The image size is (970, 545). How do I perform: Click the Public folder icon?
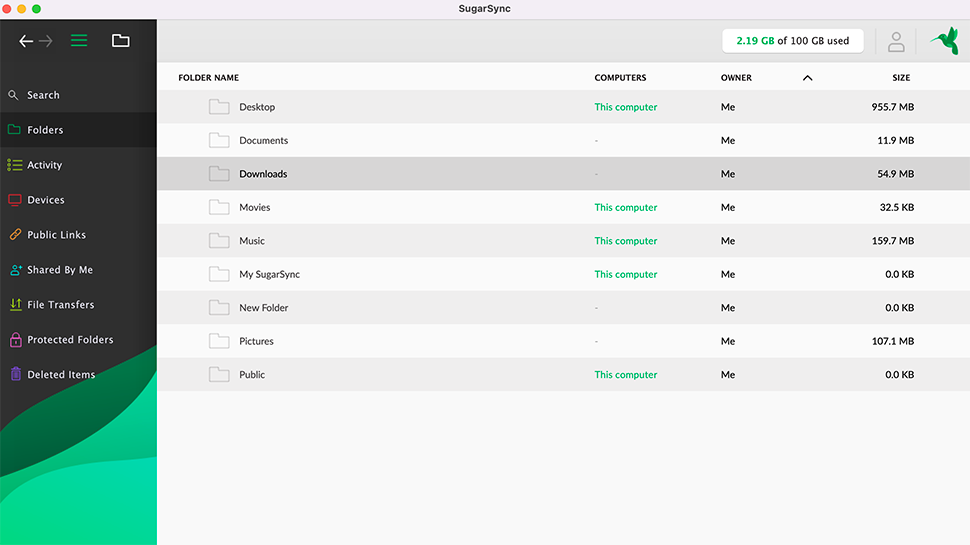[x=219, y=374]
